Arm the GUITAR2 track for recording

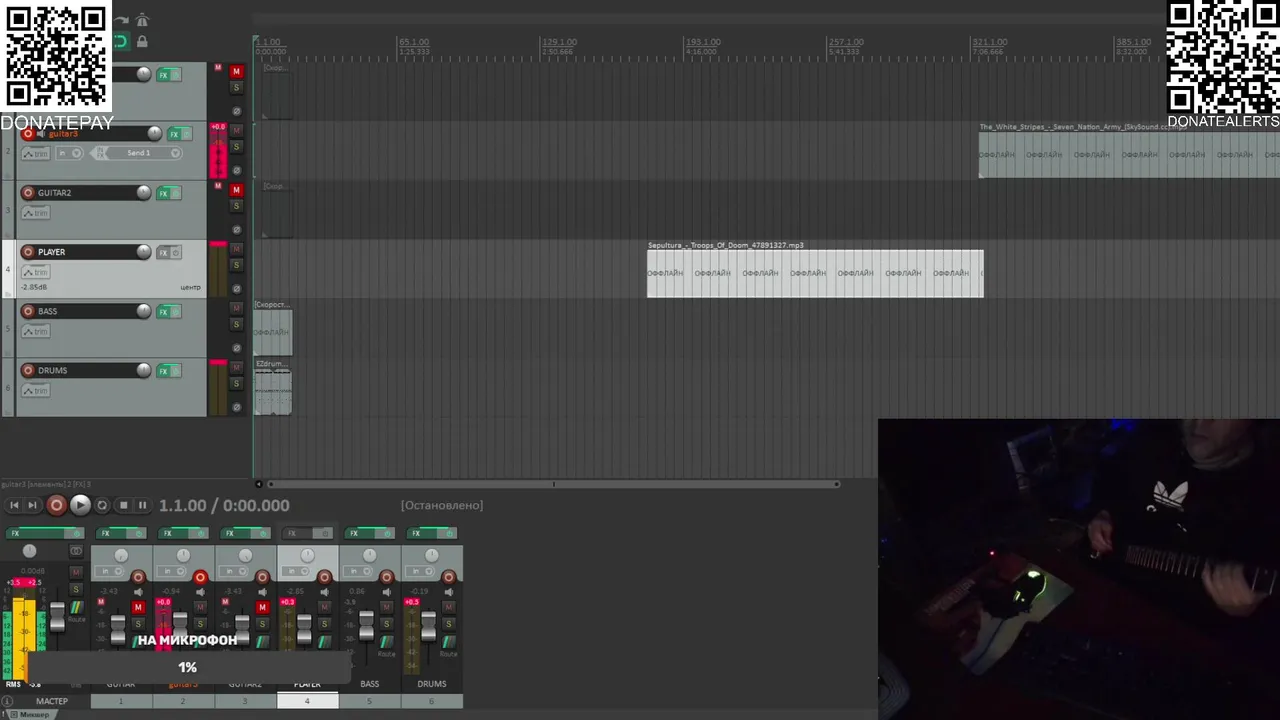28,193
